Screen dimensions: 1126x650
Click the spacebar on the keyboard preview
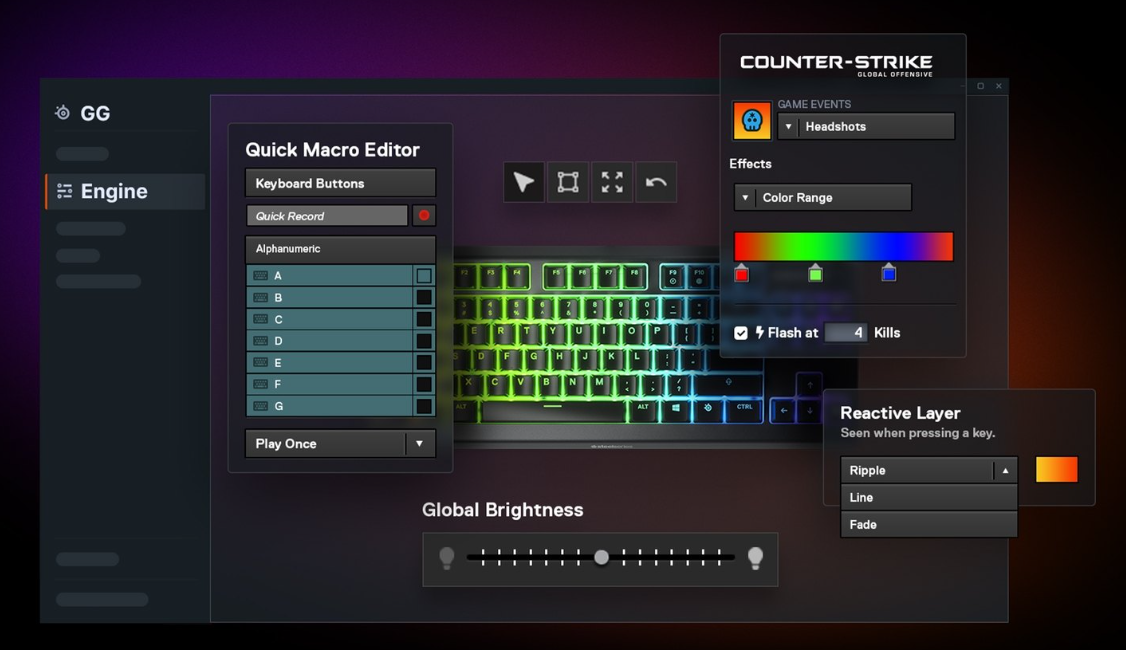click(553, 411)
